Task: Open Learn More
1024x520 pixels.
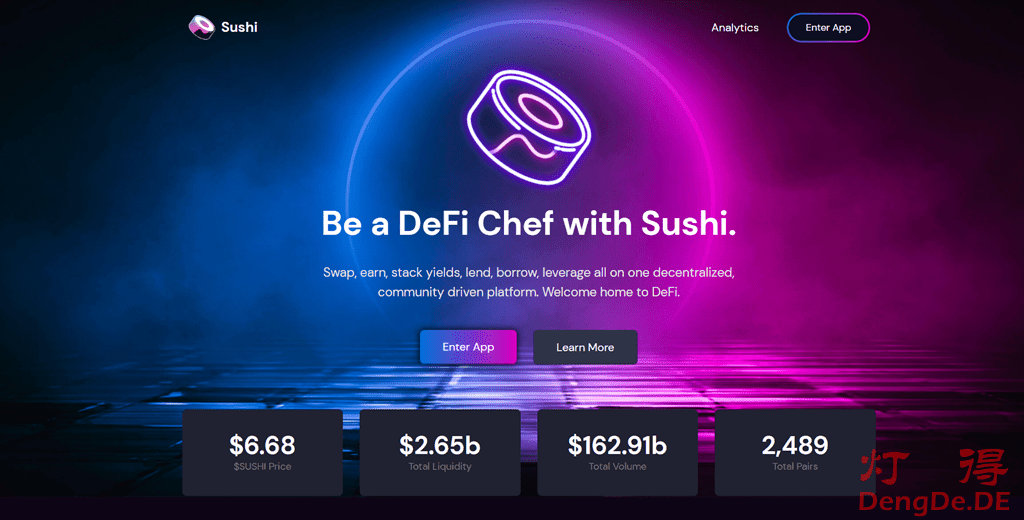Action: point(585,347)
